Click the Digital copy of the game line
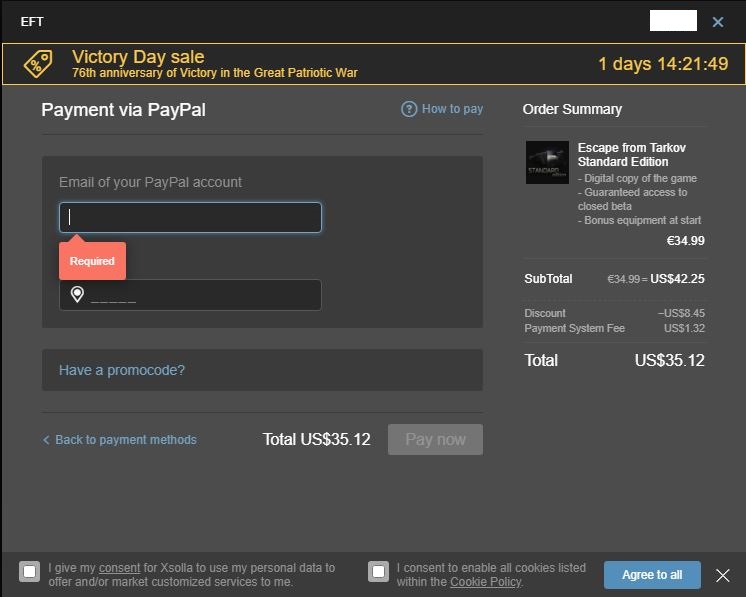This screenshot has width=746, height=597. (638, 178)
